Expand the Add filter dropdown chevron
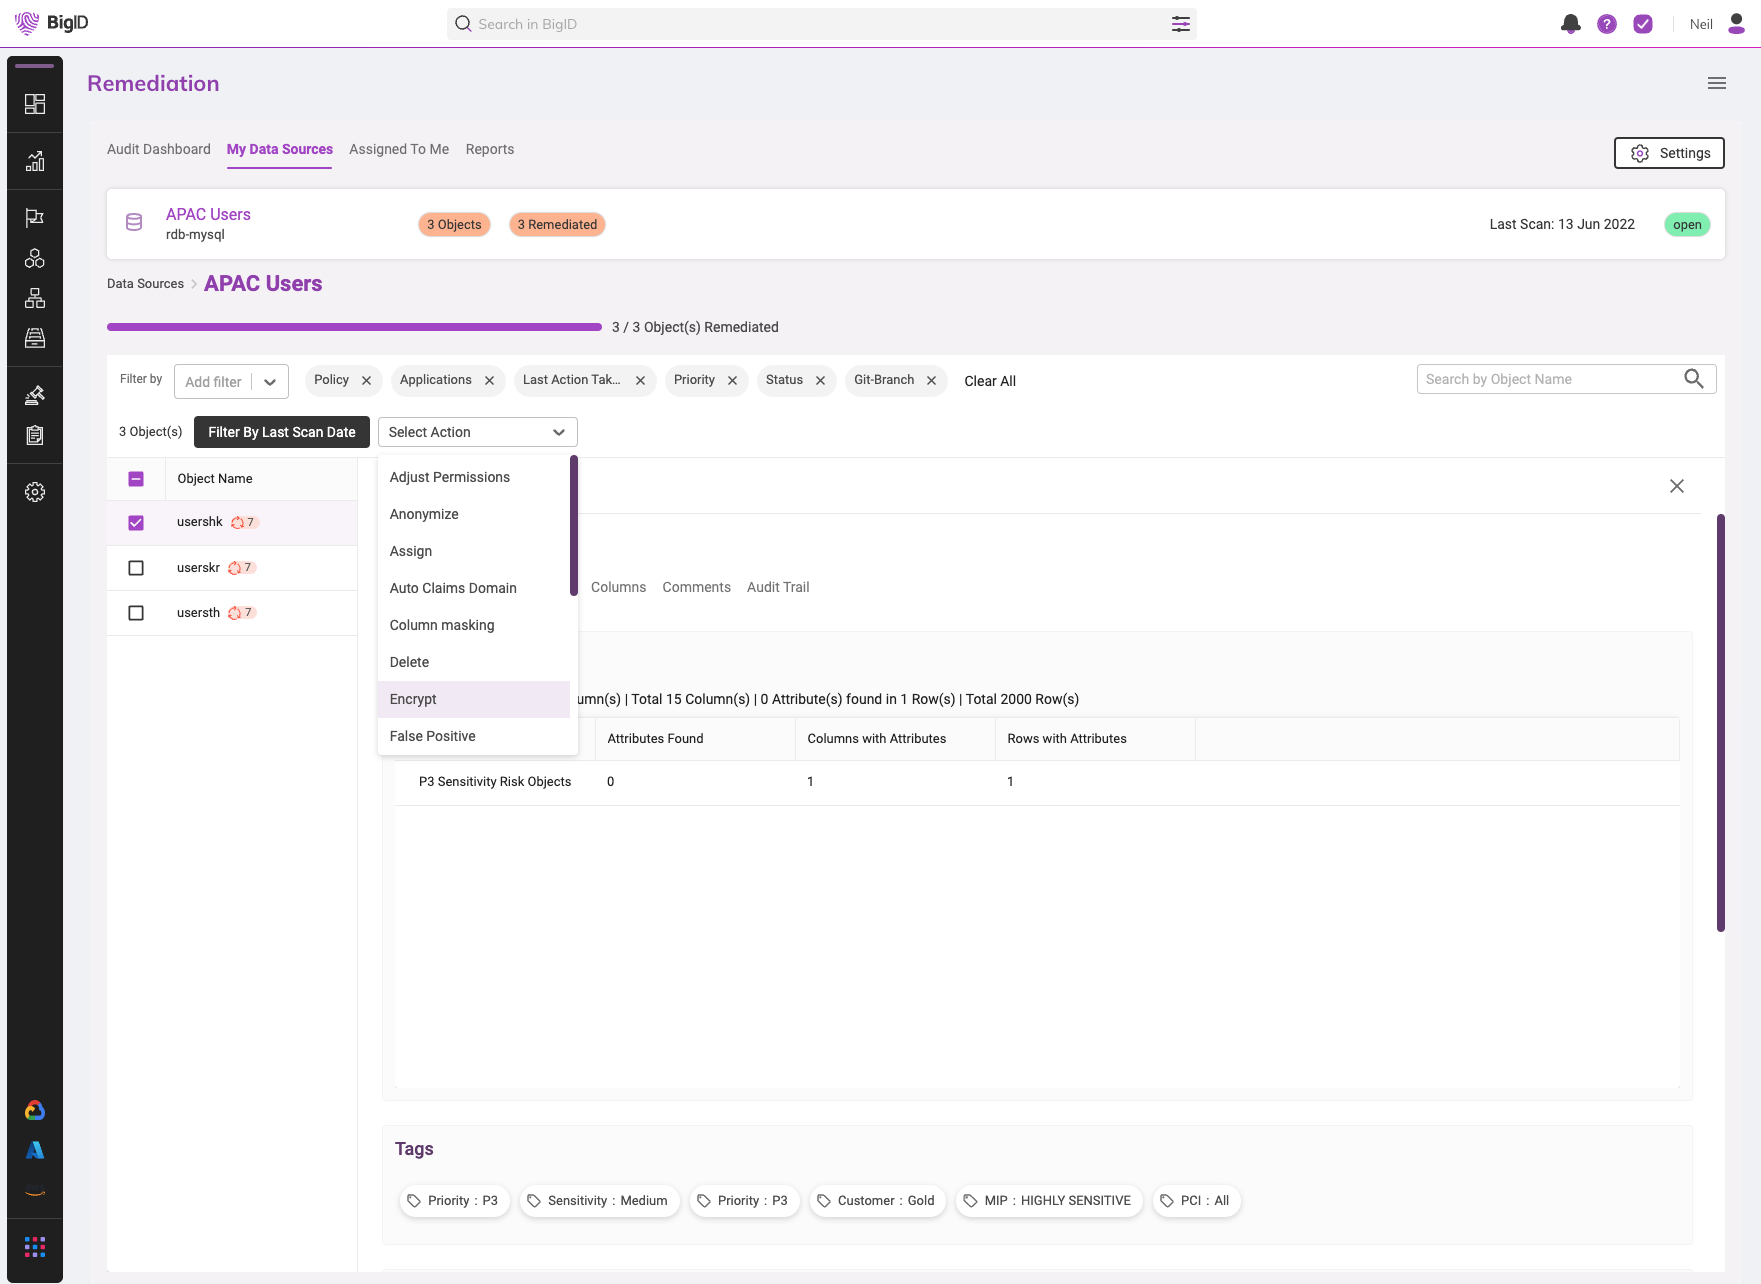Image resolution: width=1761 pixels, height=1284 pixels. tap(269, 381)
